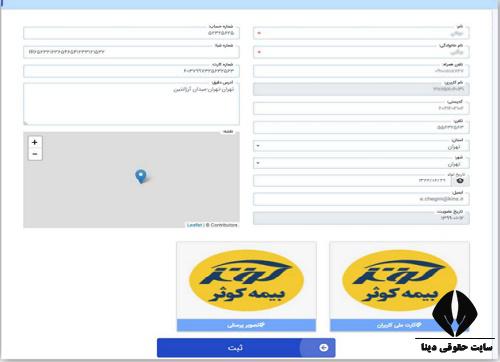Focus the شماره کارت card number field
The width and height of the screenshot is (500, 362).
point(131,71)
